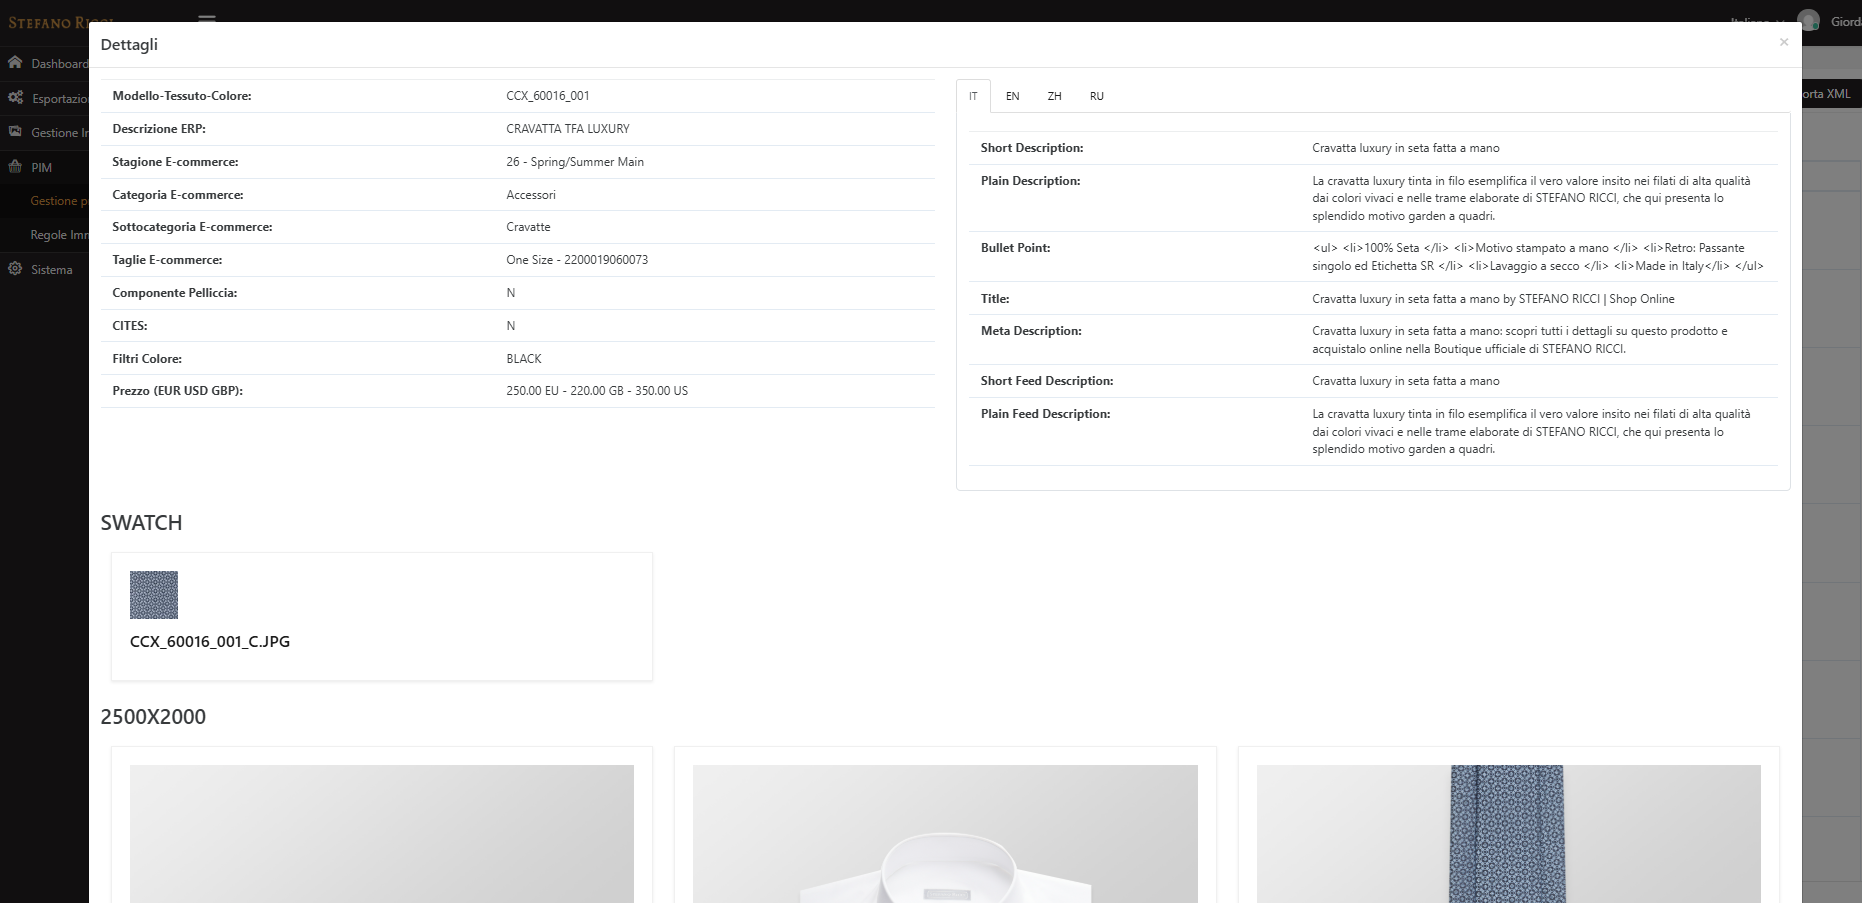Select the season value 26 - Spring/Summer Main

[x=575, y=162]
